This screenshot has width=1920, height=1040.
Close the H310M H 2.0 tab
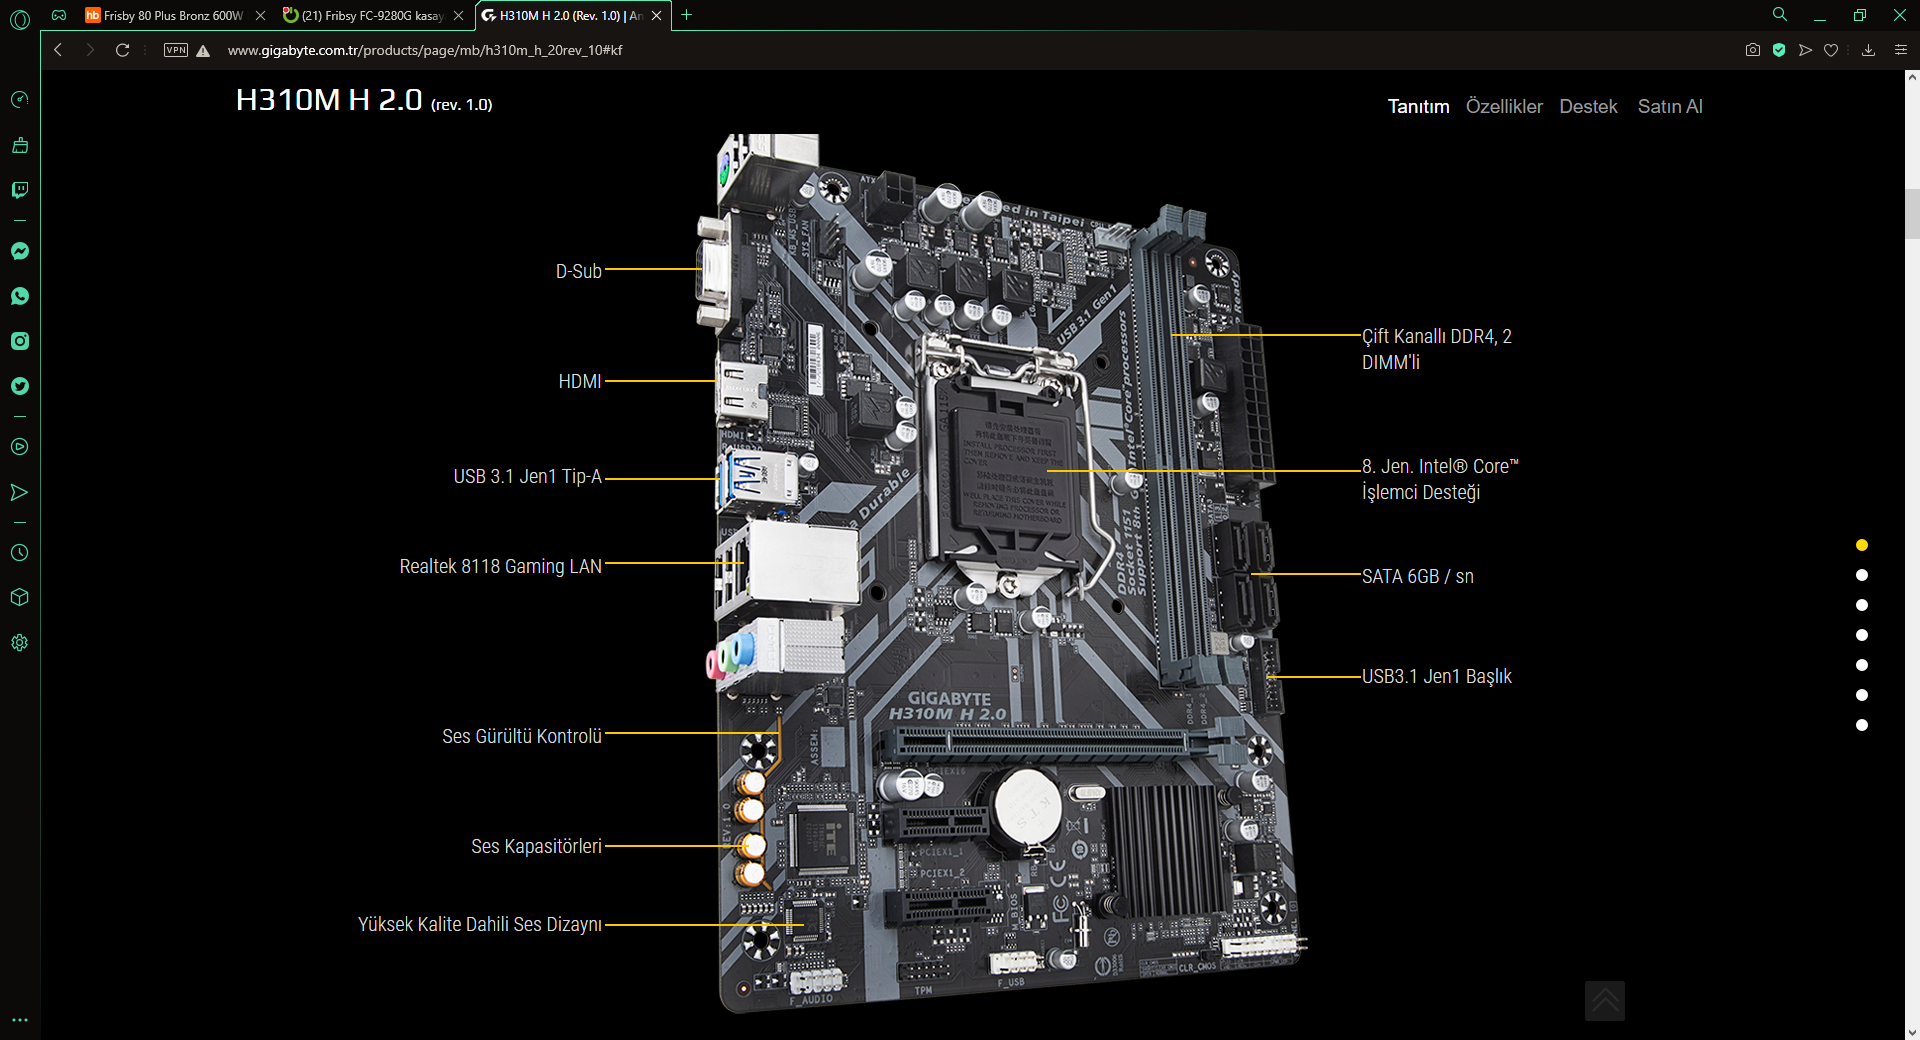pos(657,16)
